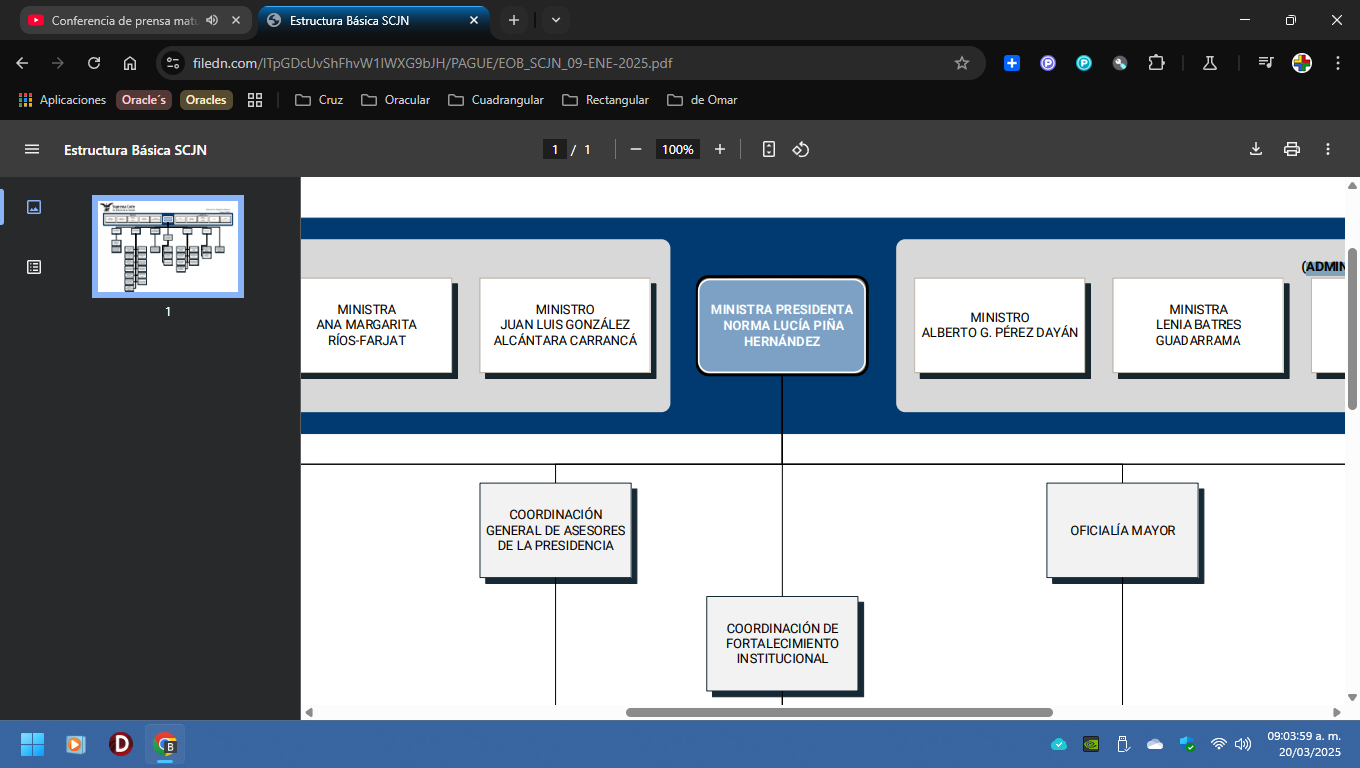Click the horizontal scrollbar of the PDF
1360x768 pixels.
[x=839, y=712]
